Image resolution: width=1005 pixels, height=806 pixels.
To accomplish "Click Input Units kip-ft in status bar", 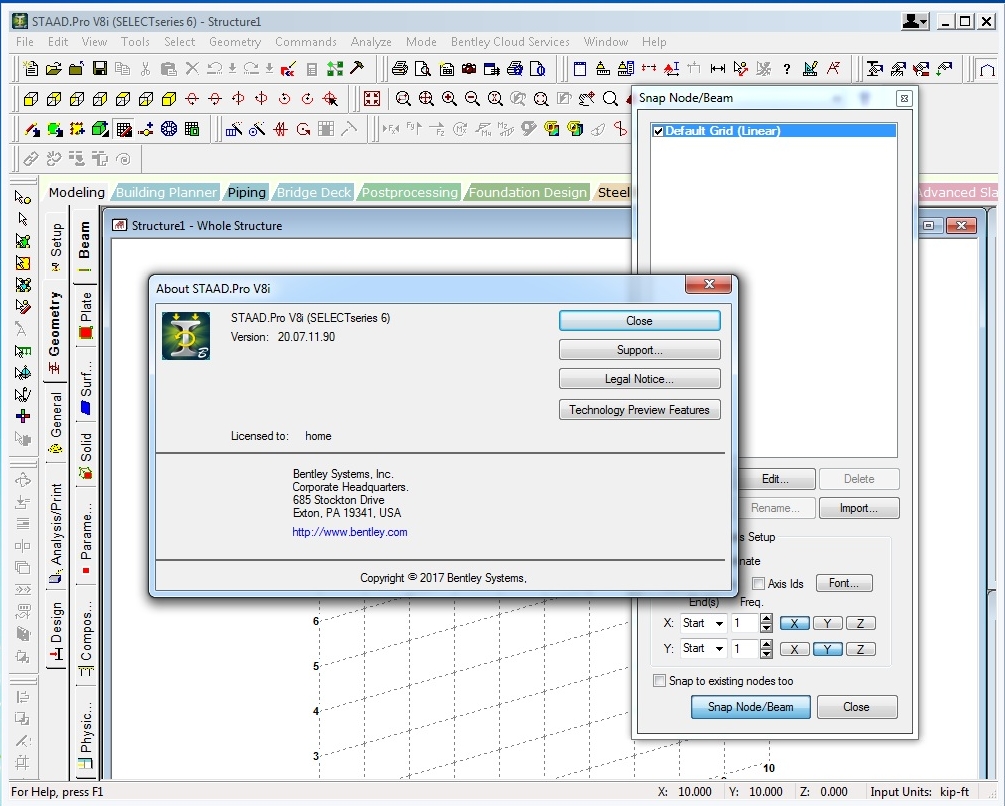I will click(920, 792).
